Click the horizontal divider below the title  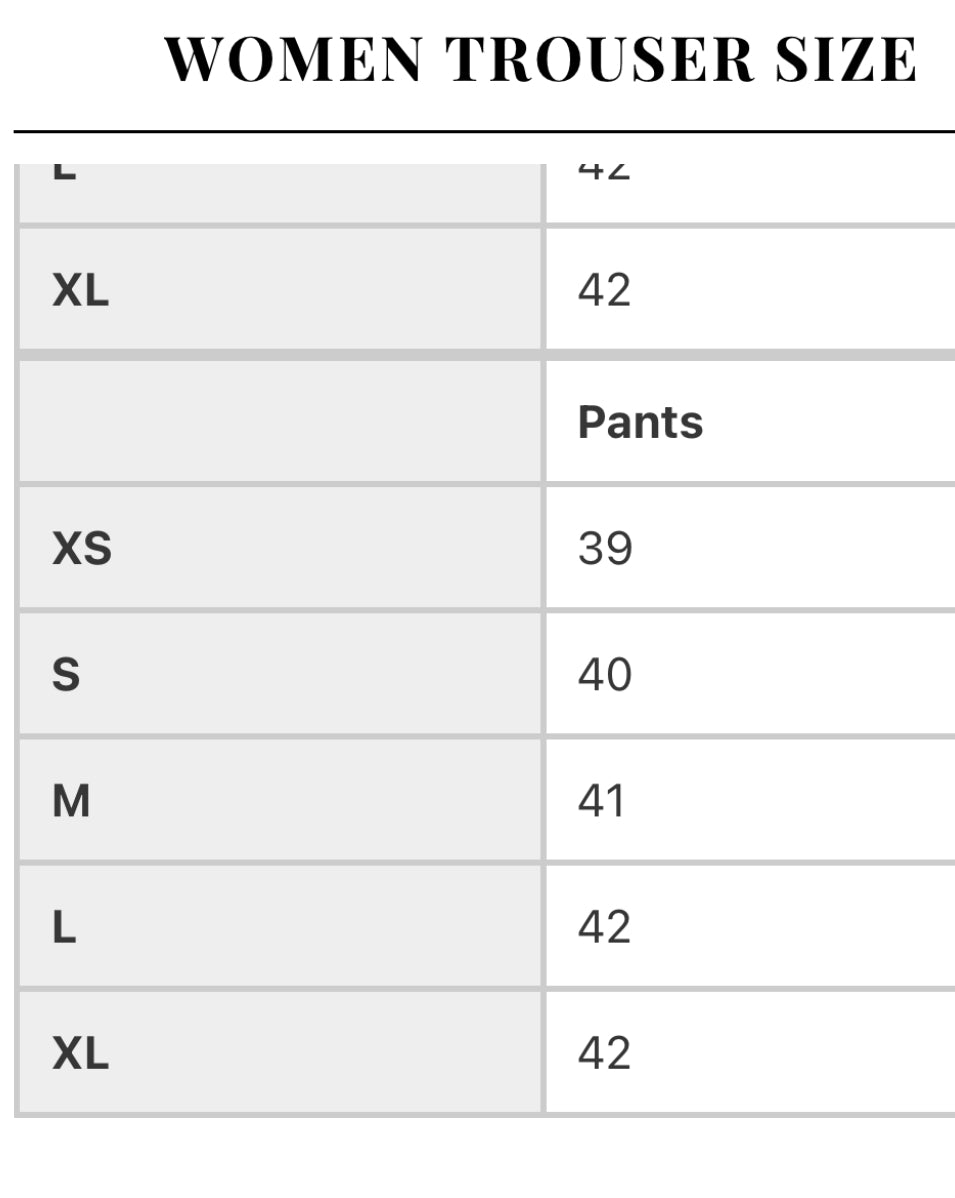pyautogui.click(x=484, y=131)
